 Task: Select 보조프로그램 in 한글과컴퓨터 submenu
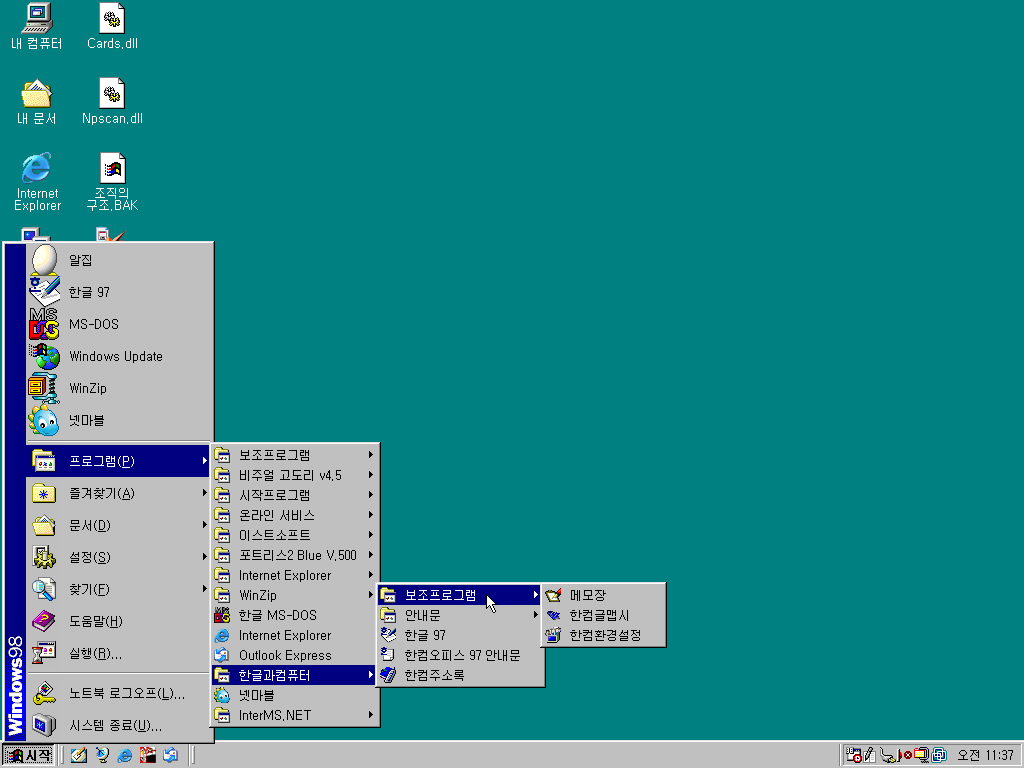point(460,595)
